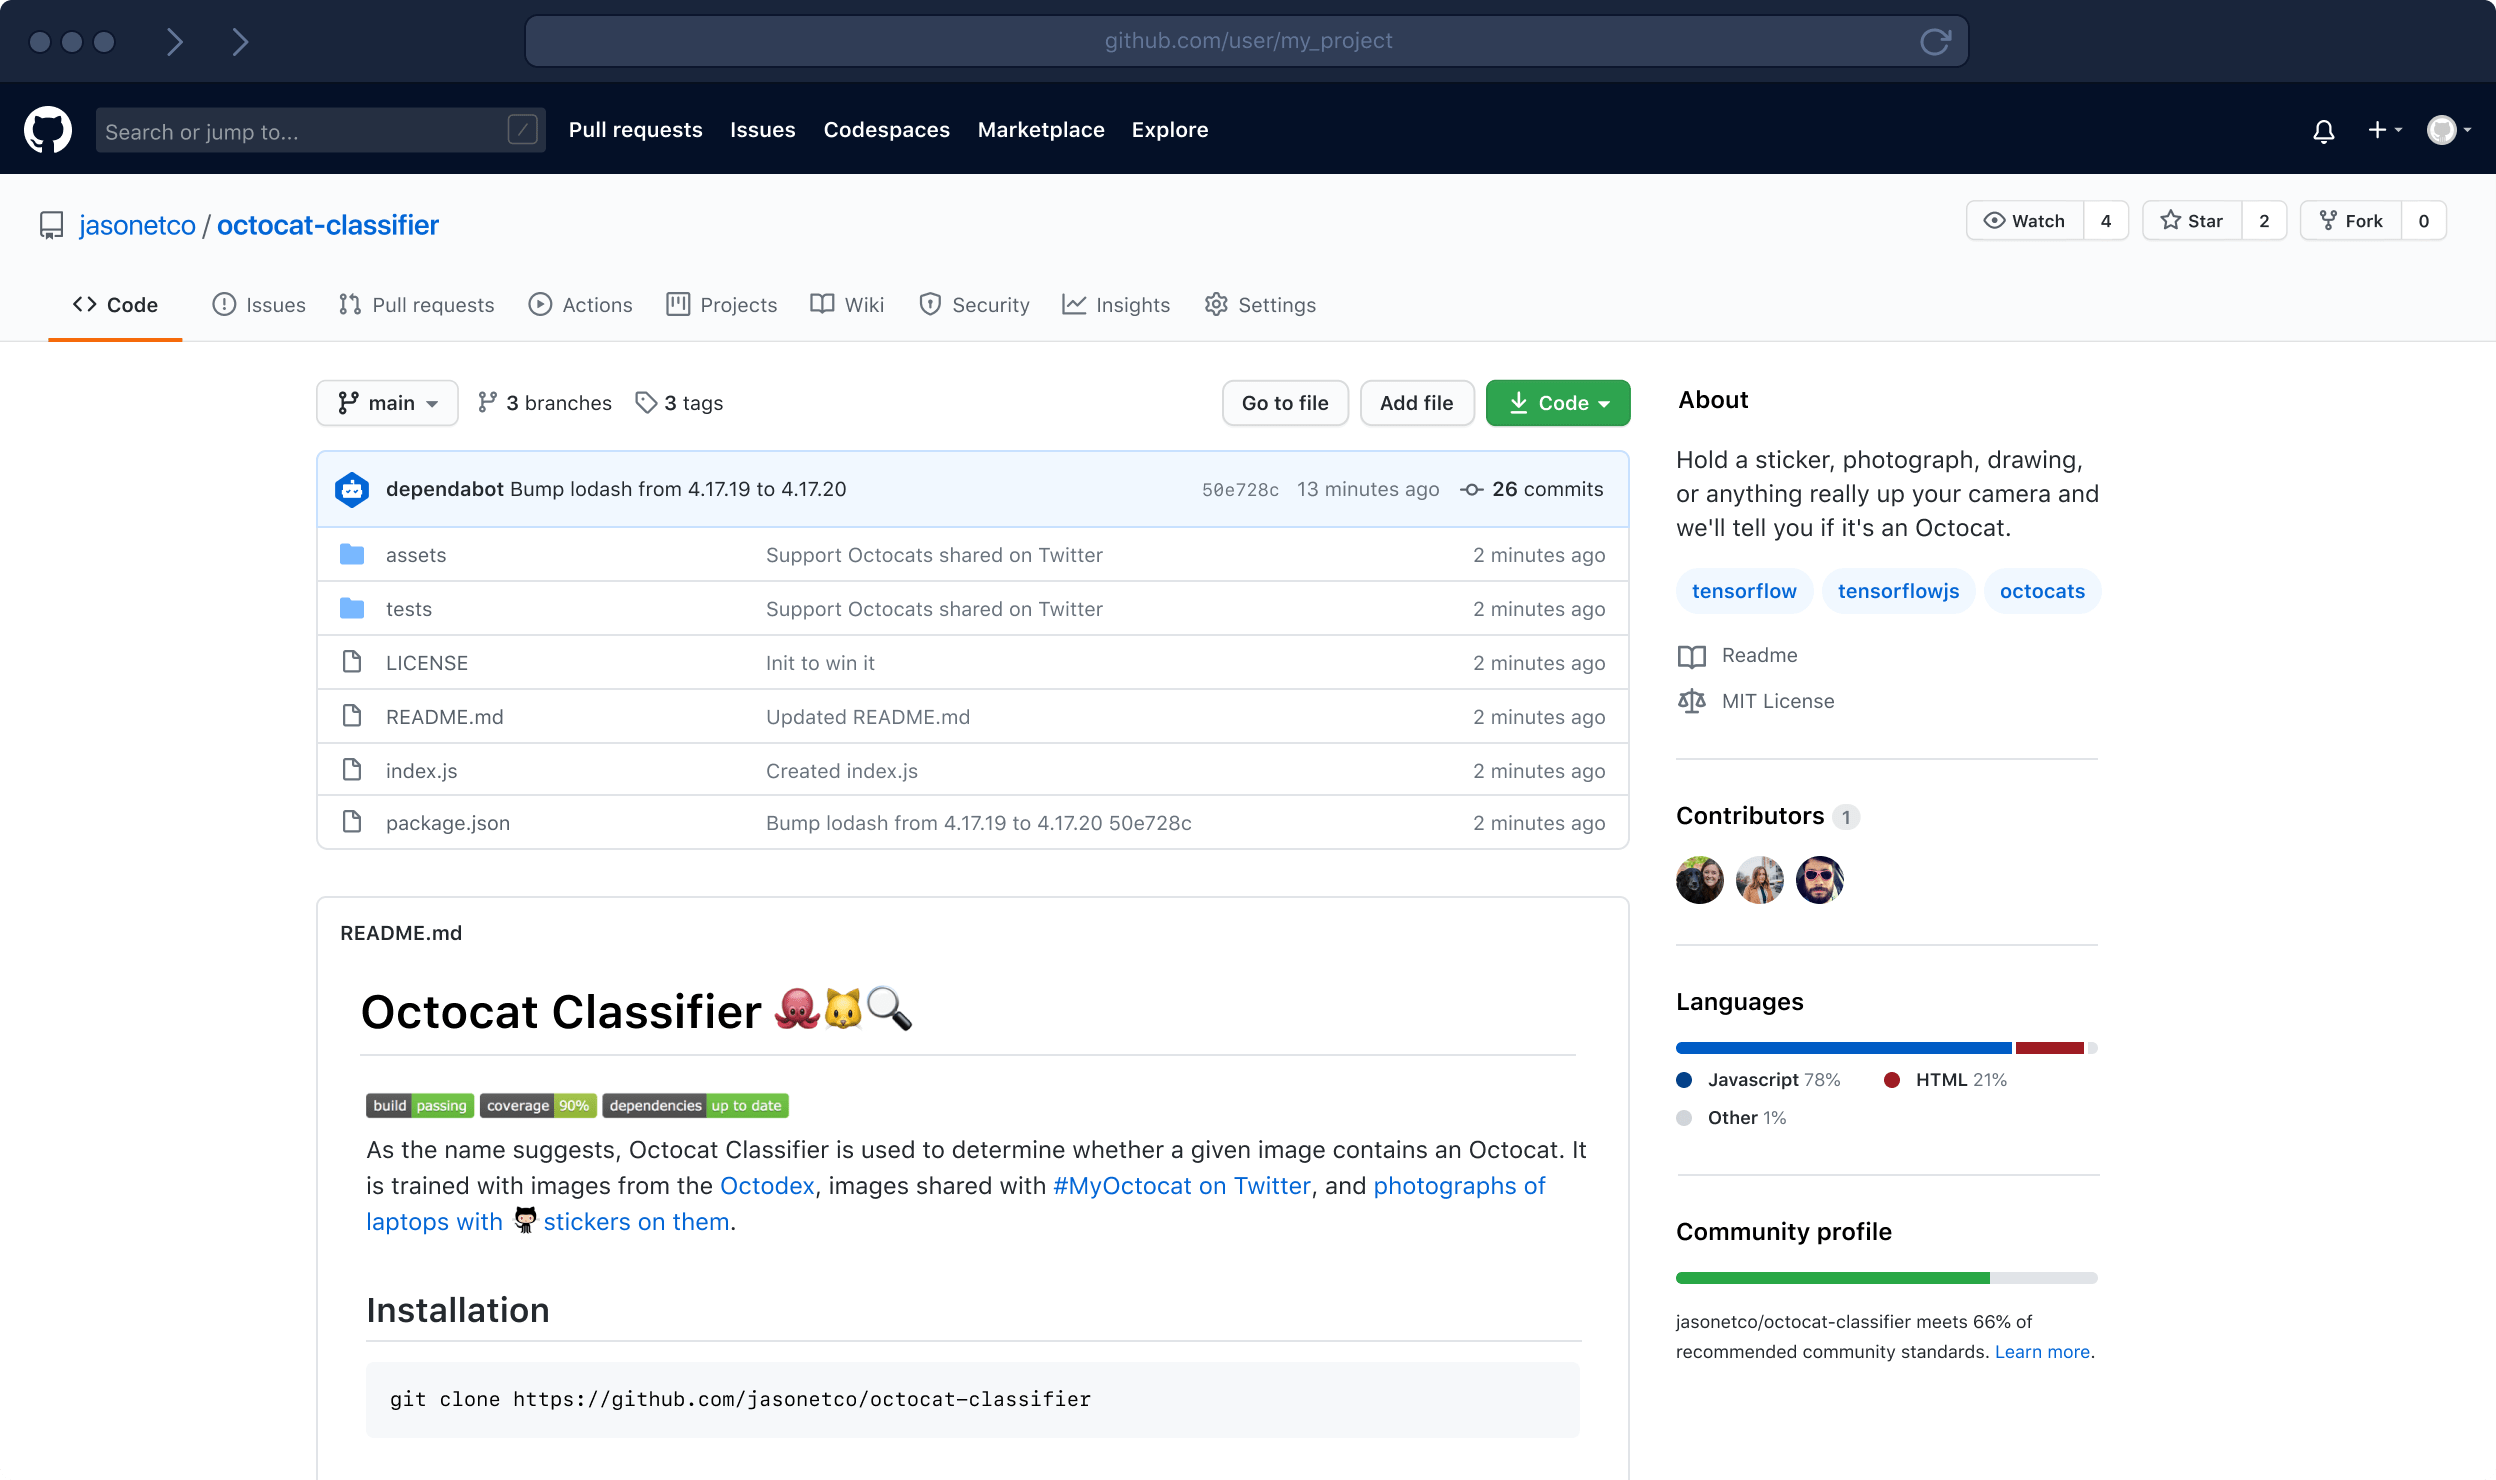Viewport: 2496px width, 1480px height.
Task: Click the Security shield tab icon
Action: 928,305
